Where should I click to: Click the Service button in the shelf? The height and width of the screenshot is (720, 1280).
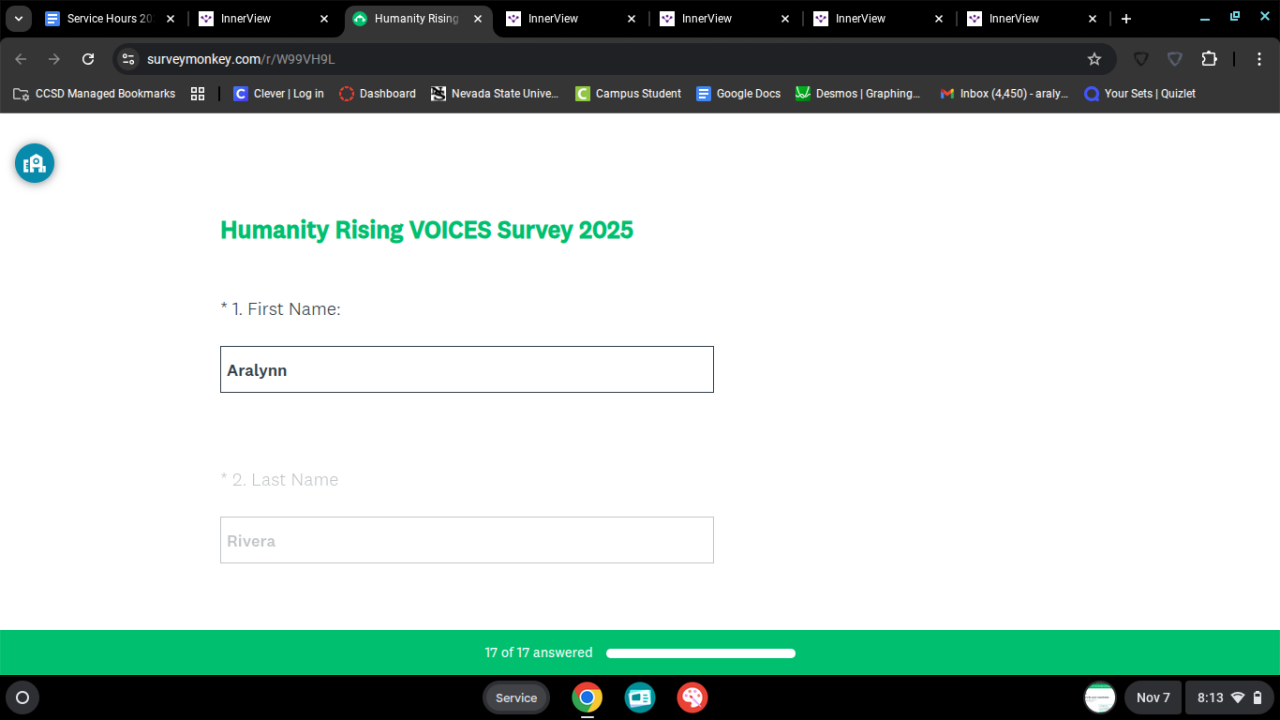tap(516, 698)
